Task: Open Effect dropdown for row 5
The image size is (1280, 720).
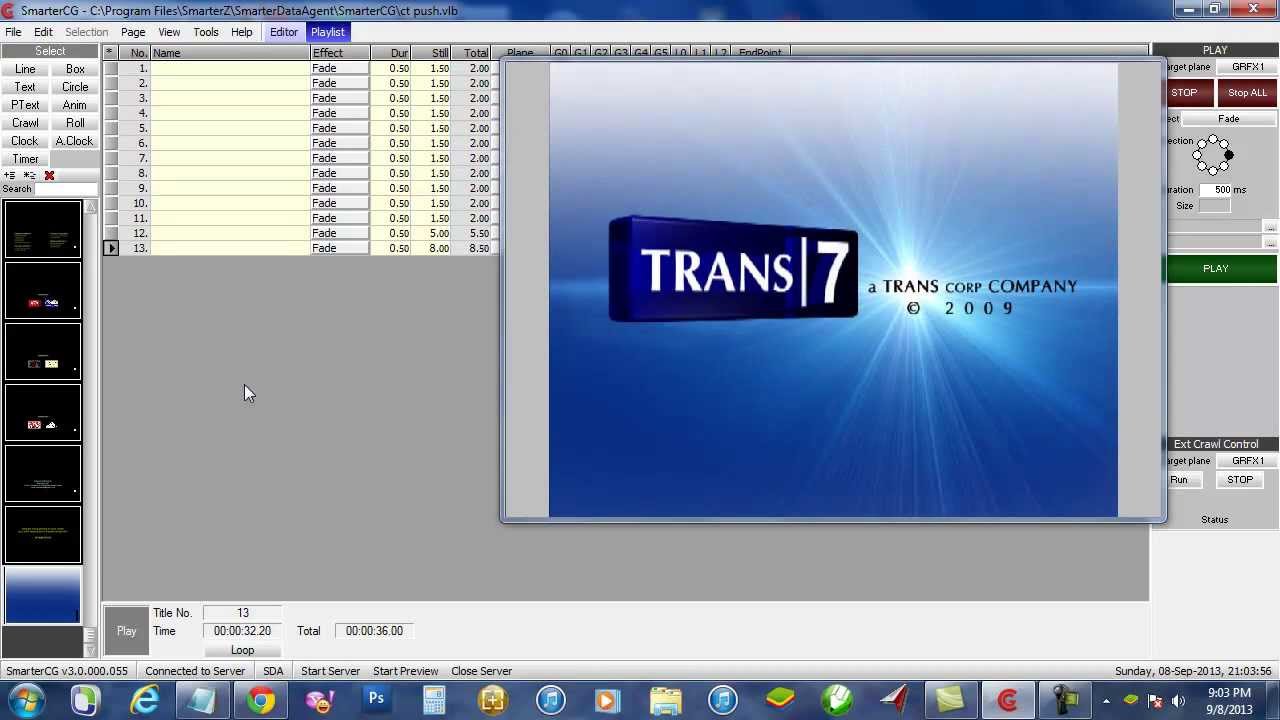Action: (x=339, y=129)
